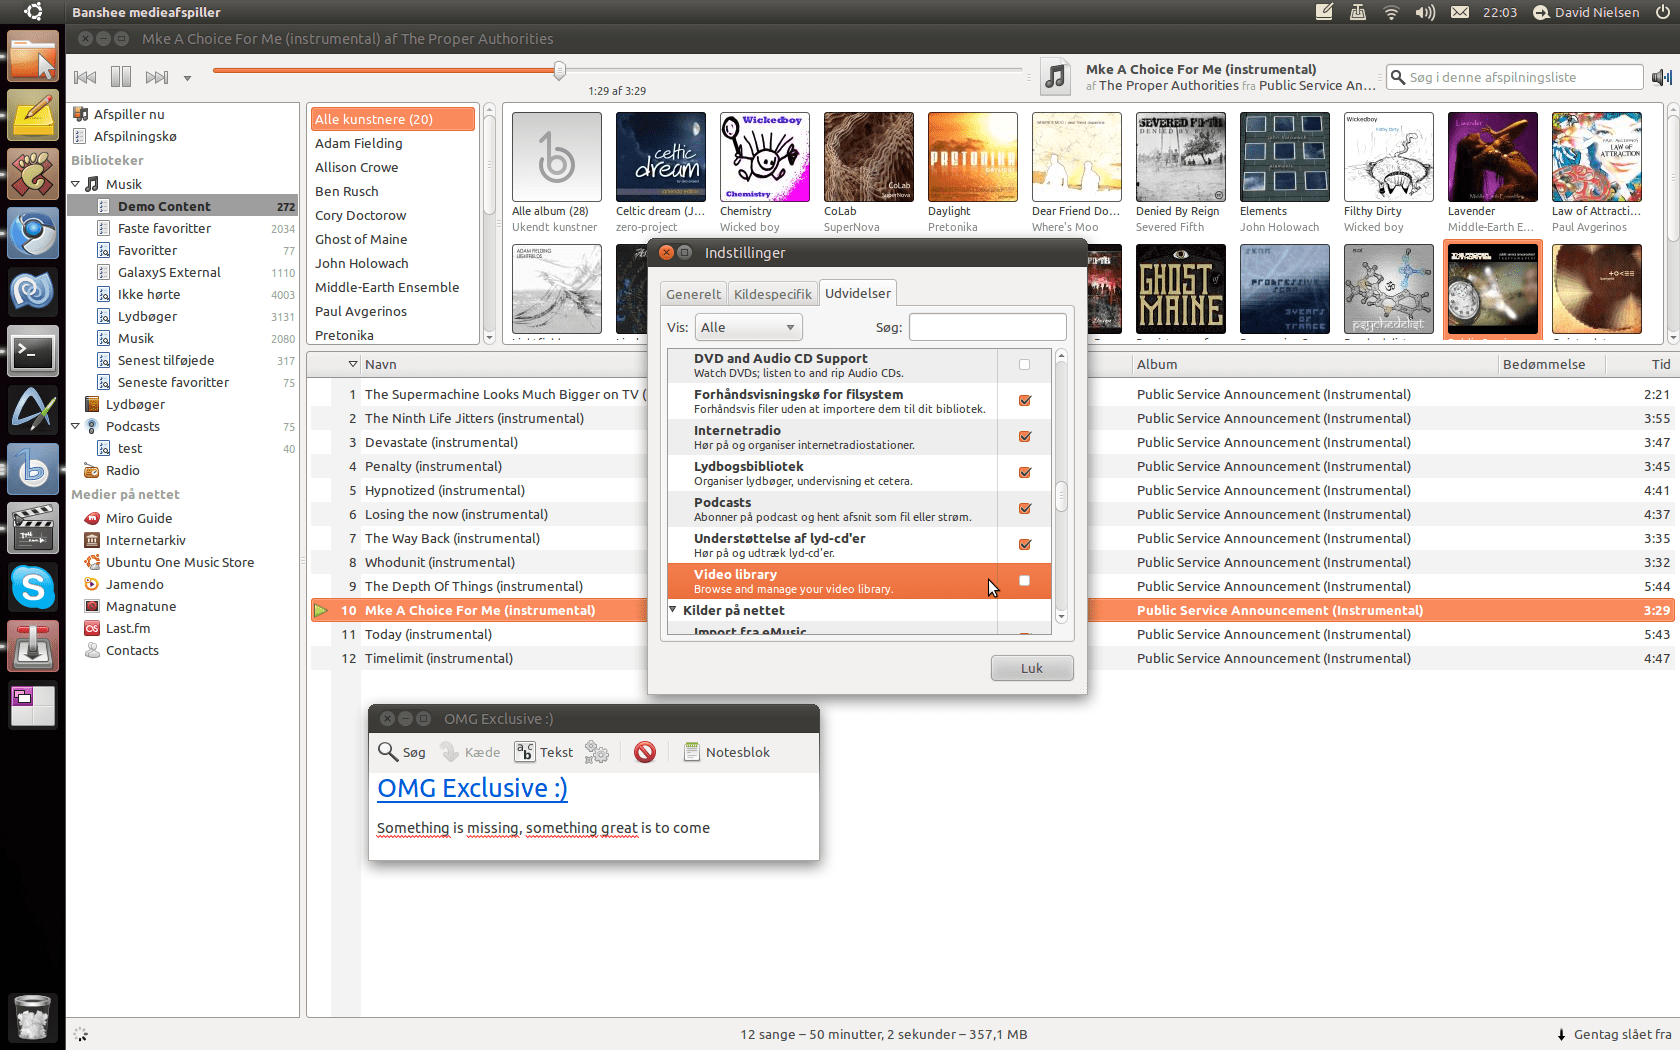Screen dimensions: 1680x1050
Task: Collapse the Kilder på nettet group
Action: (x=673, y=610)
